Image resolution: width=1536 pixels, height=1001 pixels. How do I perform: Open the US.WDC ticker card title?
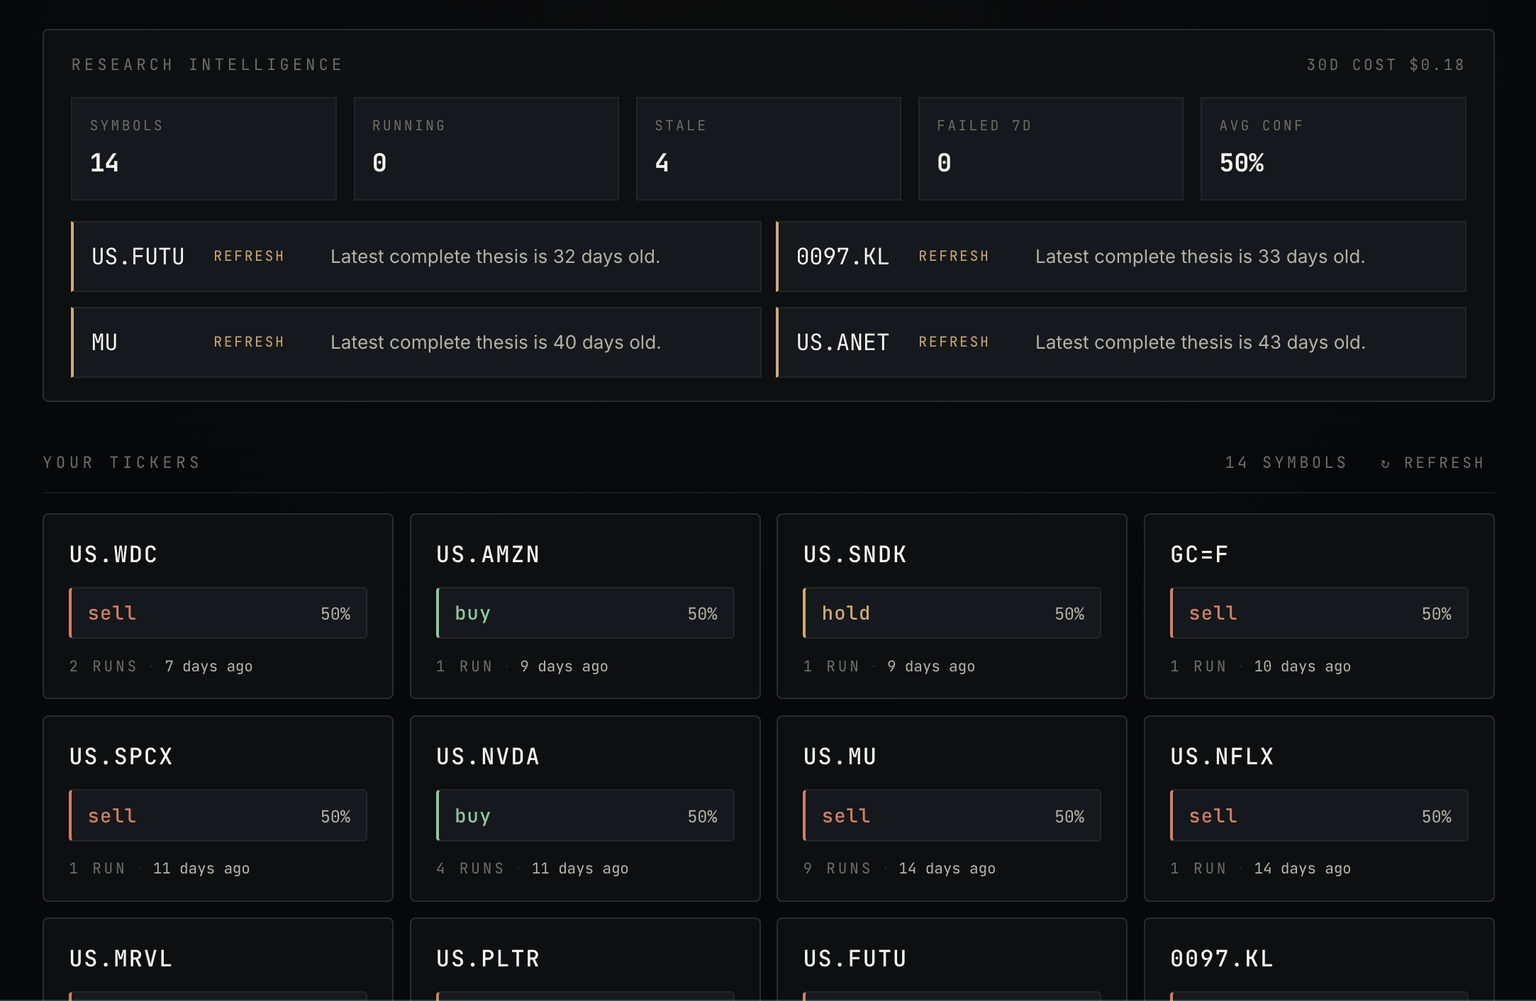coord(113,554)
